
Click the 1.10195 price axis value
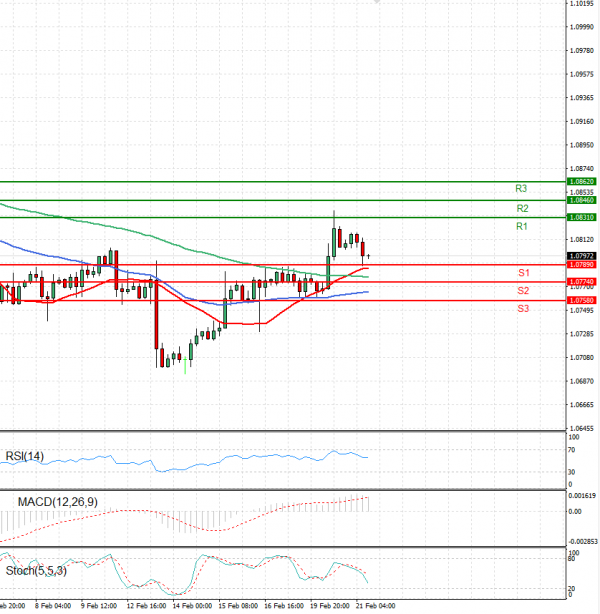coord(582,4)
